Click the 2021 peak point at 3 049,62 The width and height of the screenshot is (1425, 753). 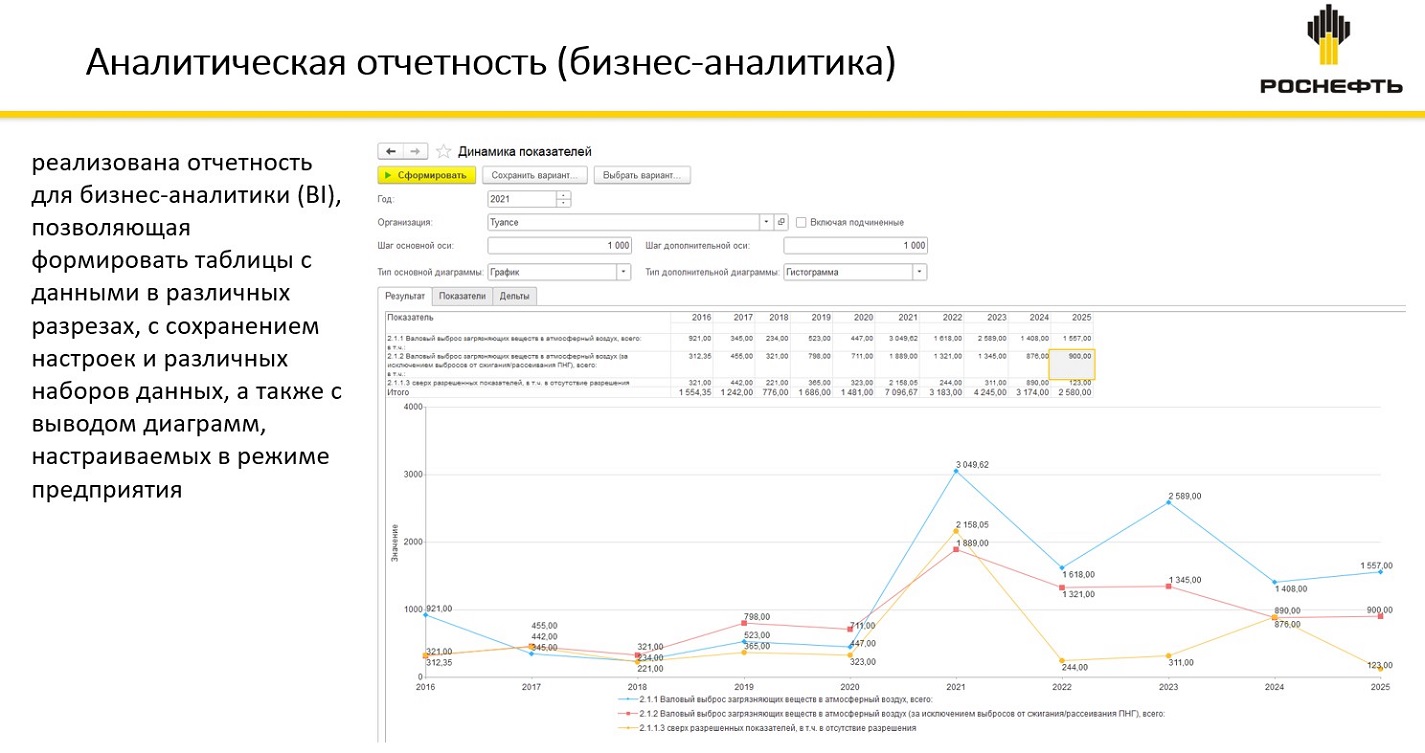(955, 471)
